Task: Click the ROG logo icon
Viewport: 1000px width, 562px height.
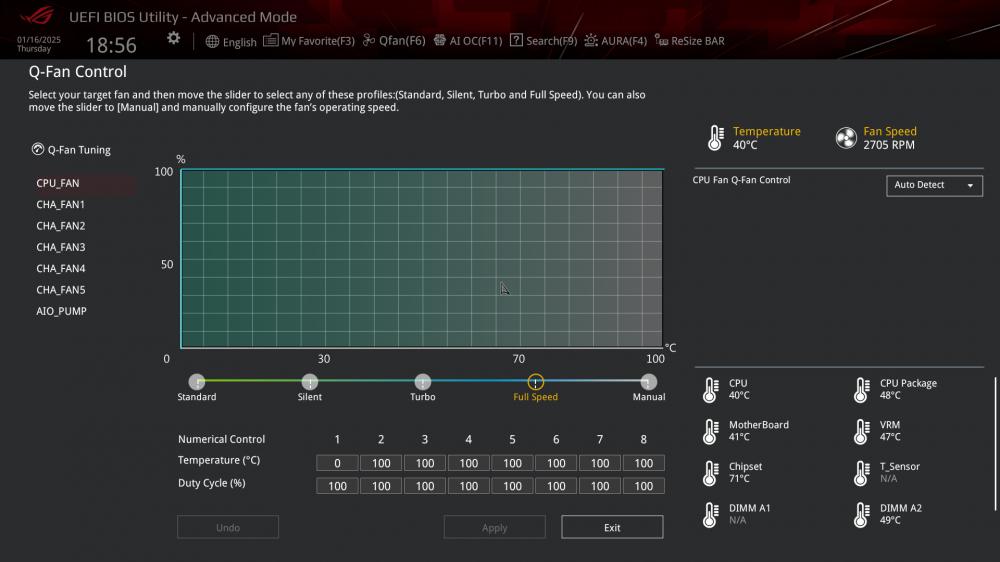Action: click(x=36, y=15)
